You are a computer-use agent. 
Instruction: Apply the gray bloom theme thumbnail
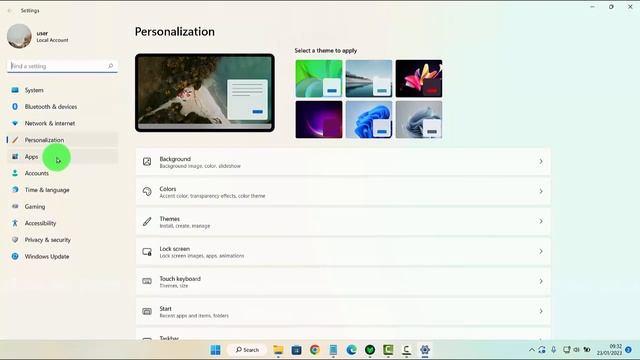[x=419, y=120]
